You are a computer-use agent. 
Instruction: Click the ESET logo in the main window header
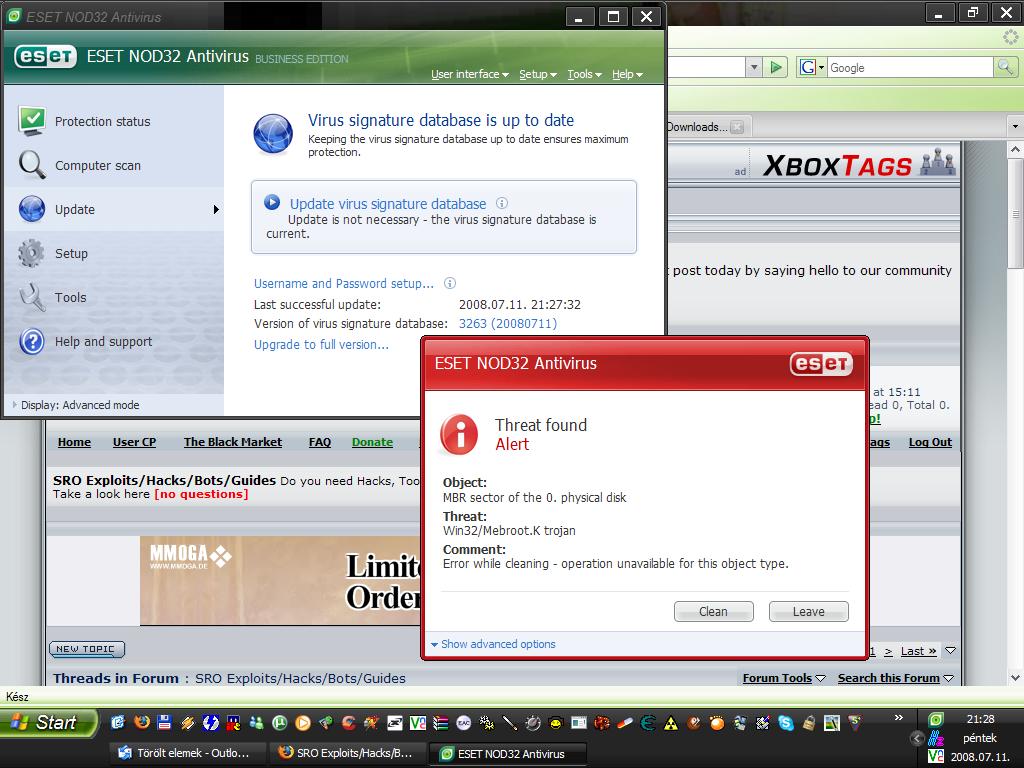point(46,56)
